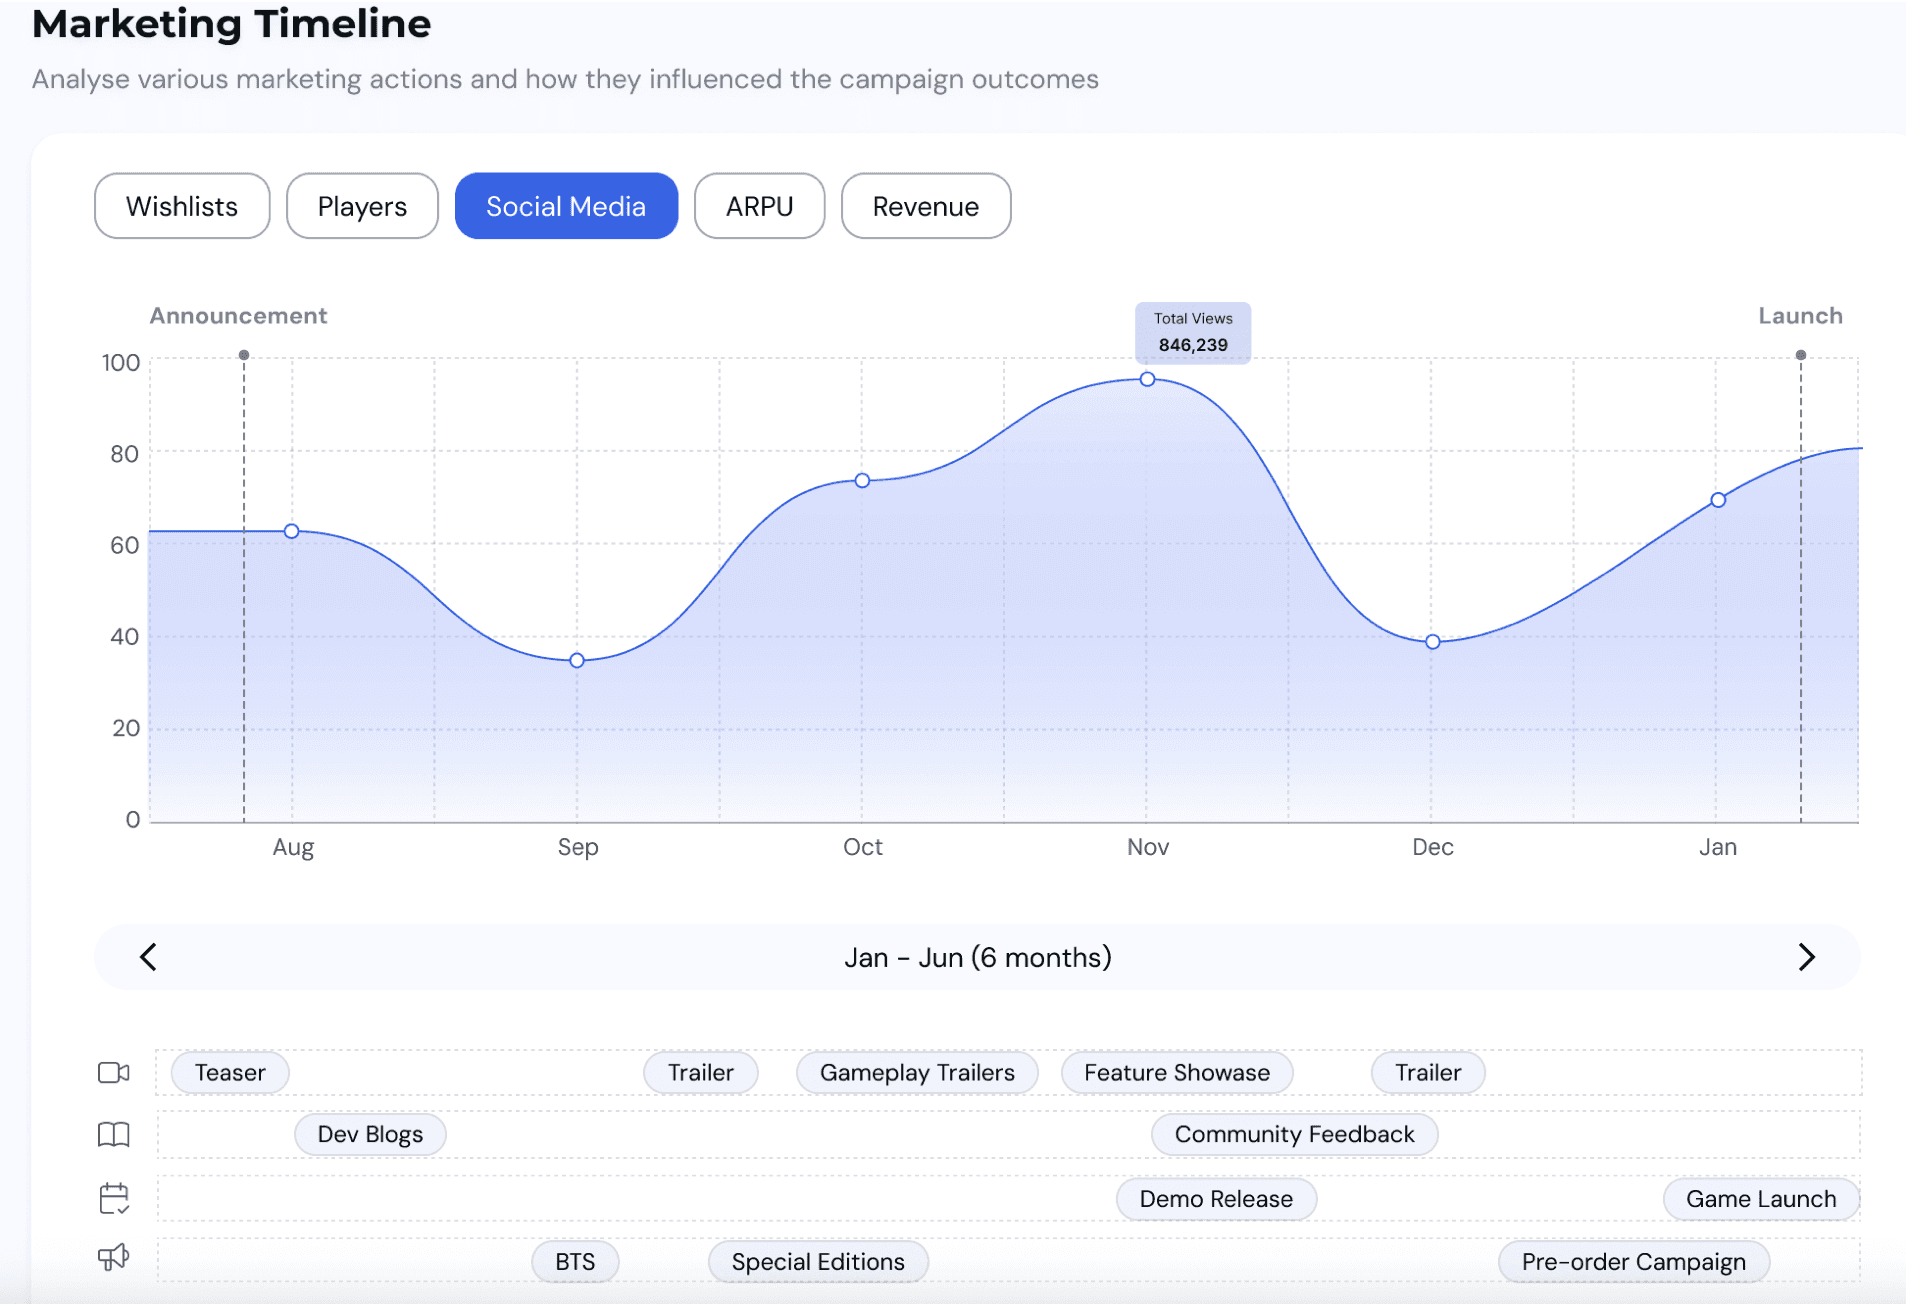Click the open book row icon
The height and width of the screenshot is (1304, 1906).
point(114,1135)
